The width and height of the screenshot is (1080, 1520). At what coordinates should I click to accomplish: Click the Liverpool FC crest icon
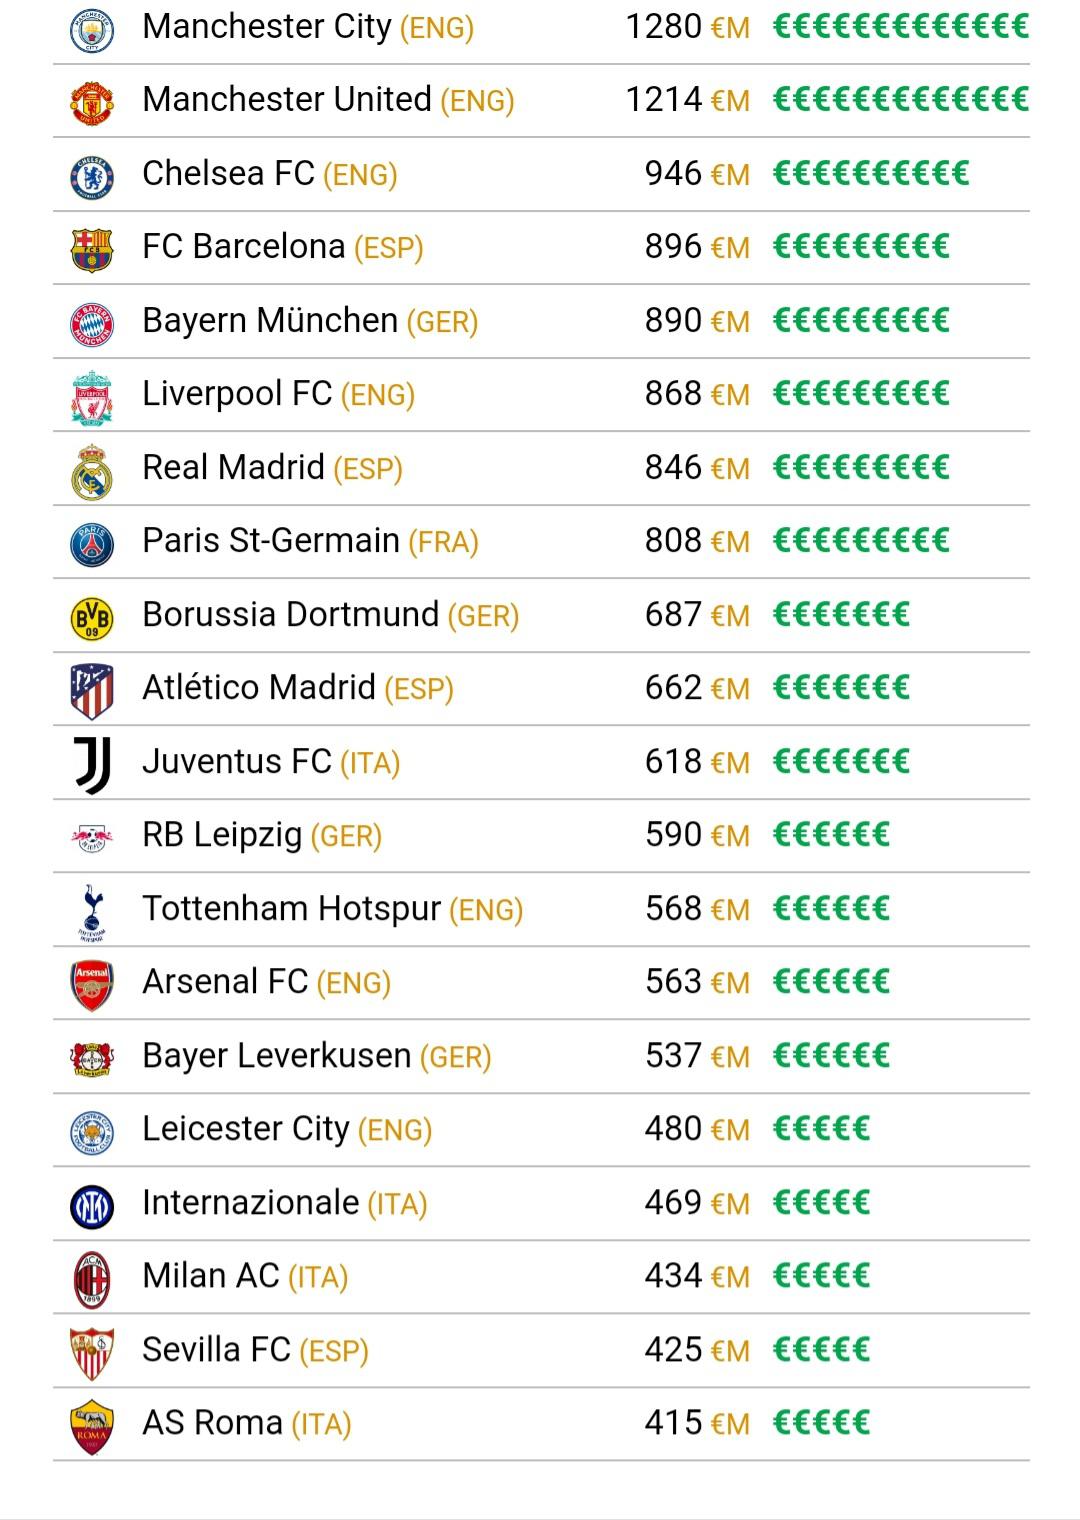(92, 397)
